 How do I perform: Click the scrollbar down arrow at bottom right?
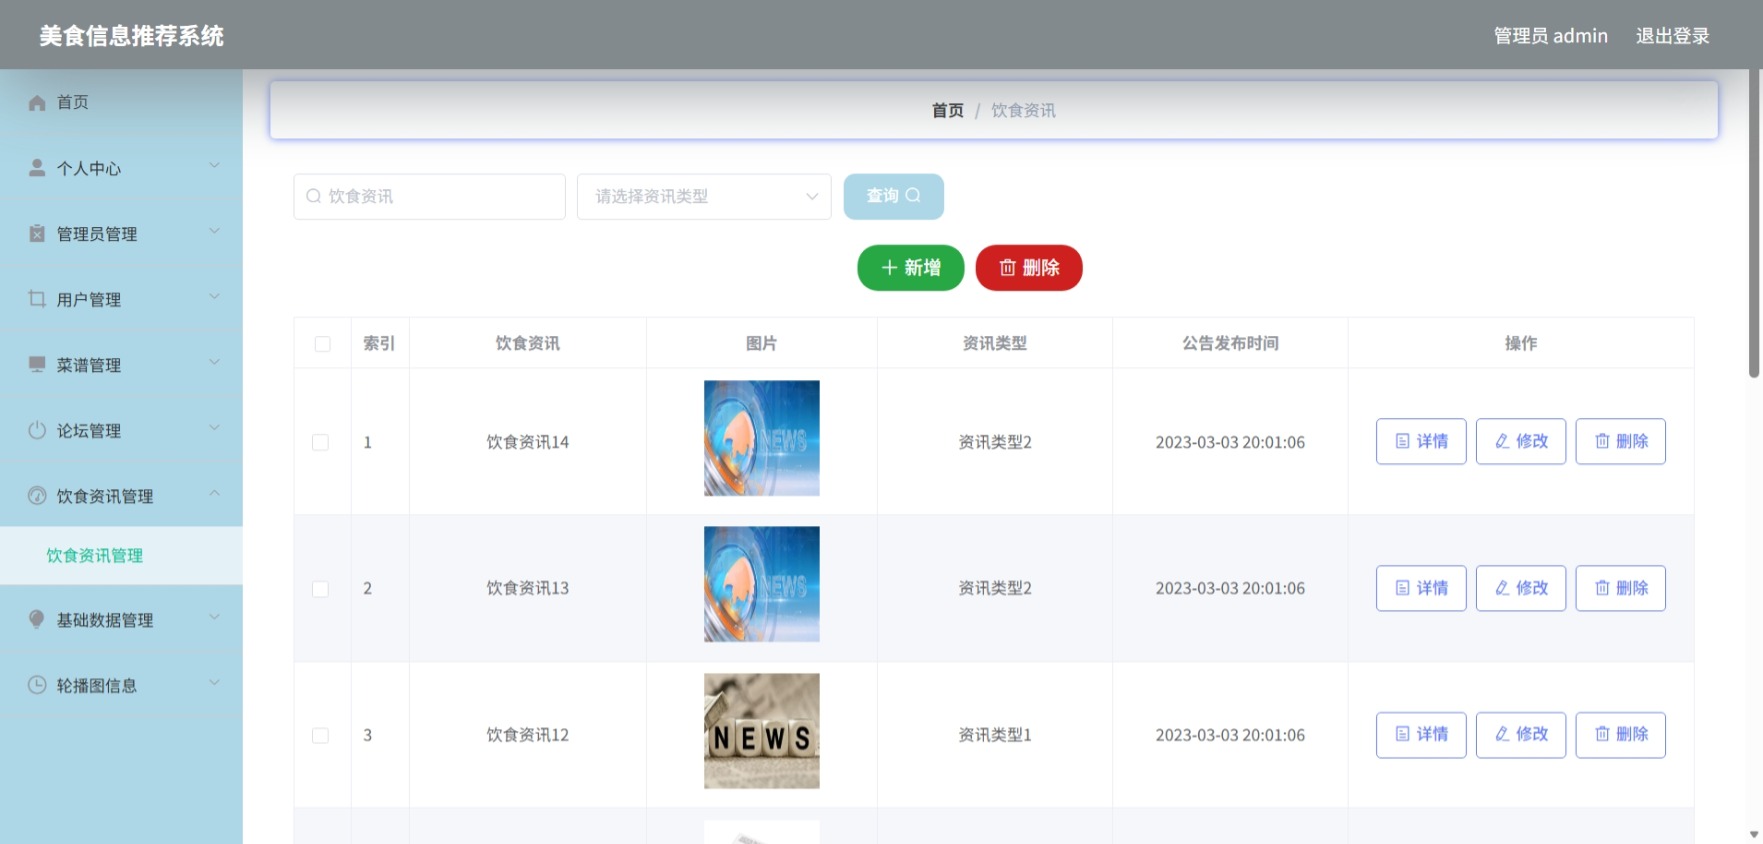point(1753,834)
